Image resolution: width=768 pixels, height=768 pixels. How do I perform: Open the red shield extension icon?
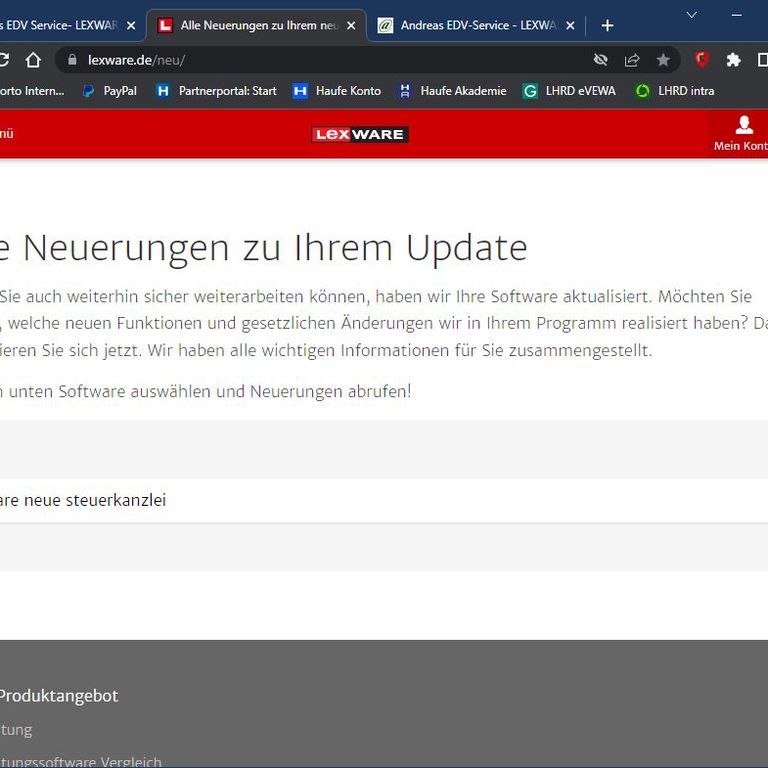click(x=702, y=60)
